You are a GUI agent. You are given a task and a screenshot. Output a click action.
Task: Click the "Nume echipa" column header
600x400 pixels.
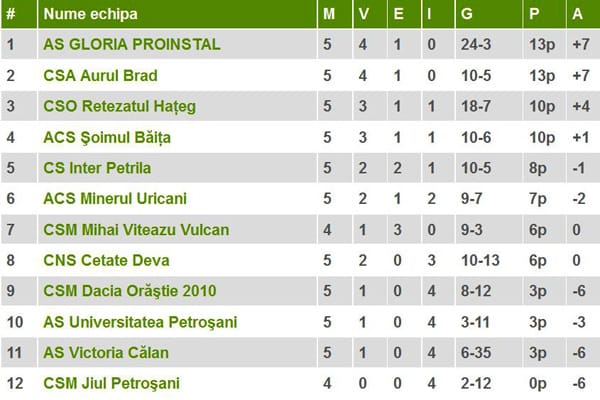[90, 14]
